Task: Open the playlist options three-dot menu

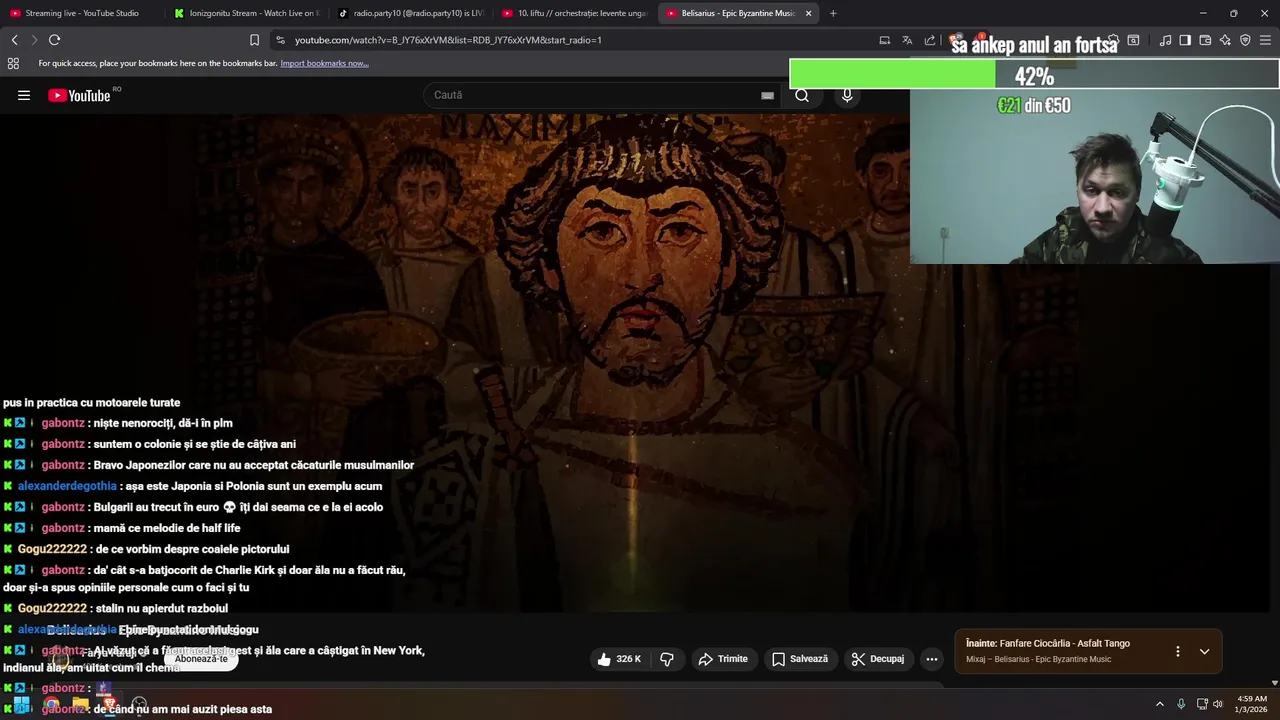Action: [x=1177, y=651]
